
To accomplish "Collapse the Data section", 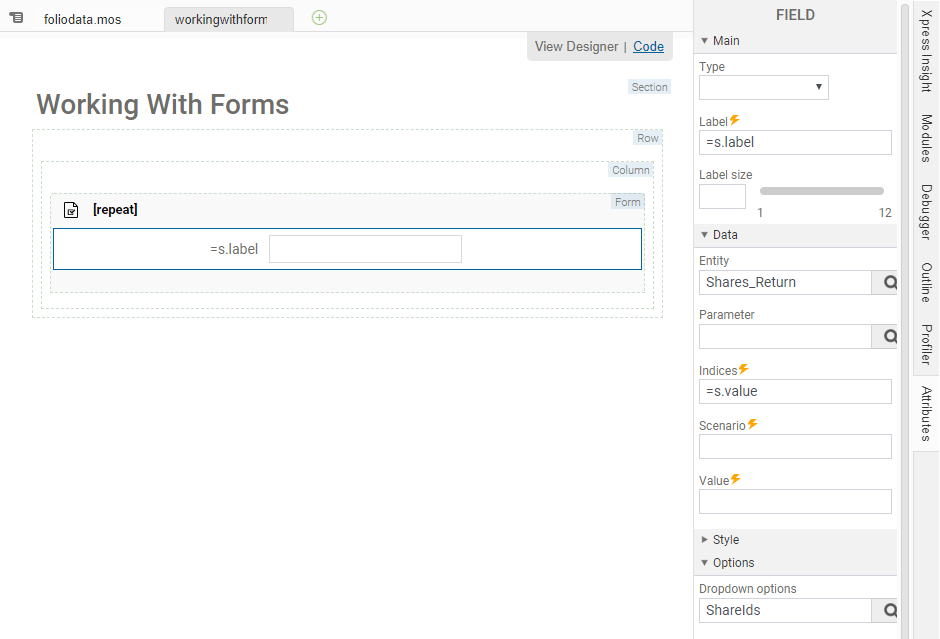I will pyautogui.click(x=705, y=235).
